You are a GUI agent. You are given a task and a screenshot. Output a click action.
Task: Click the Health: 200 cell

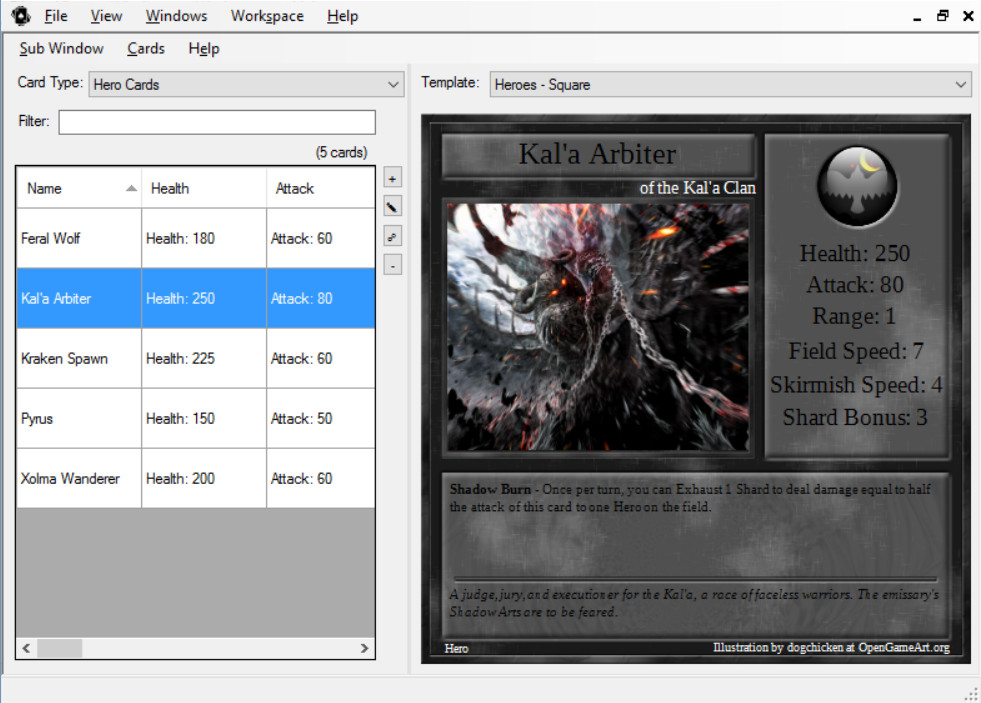point(204,478)
